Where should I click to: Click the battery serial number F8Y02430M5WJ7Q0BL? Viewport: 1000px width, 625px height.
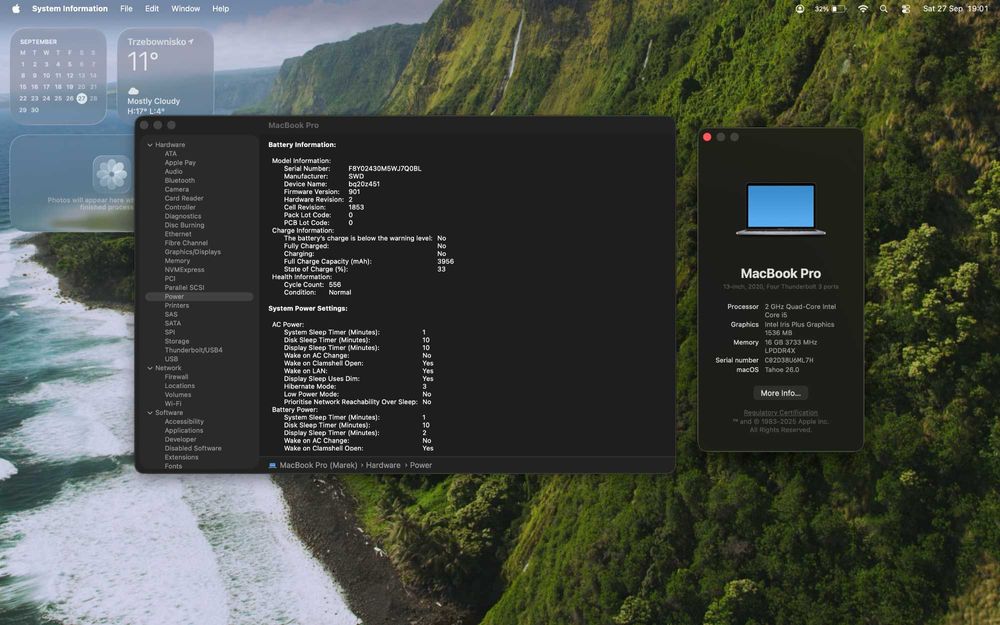pos(385,168)
